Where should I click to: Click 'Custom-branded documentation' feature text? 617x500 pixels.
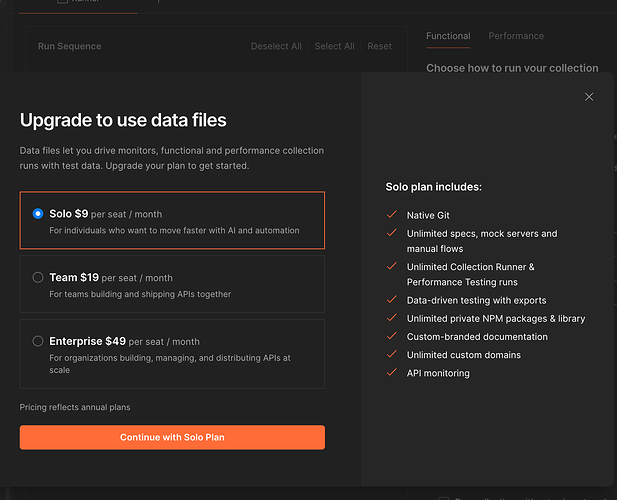pos(477,337)
